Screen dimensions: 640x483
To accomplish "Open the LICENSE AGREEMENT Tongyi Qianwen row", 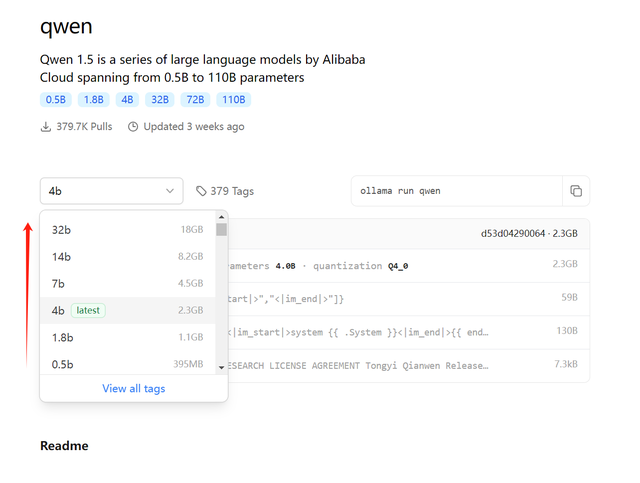I will pyautogui.click(x=409, y=365).
